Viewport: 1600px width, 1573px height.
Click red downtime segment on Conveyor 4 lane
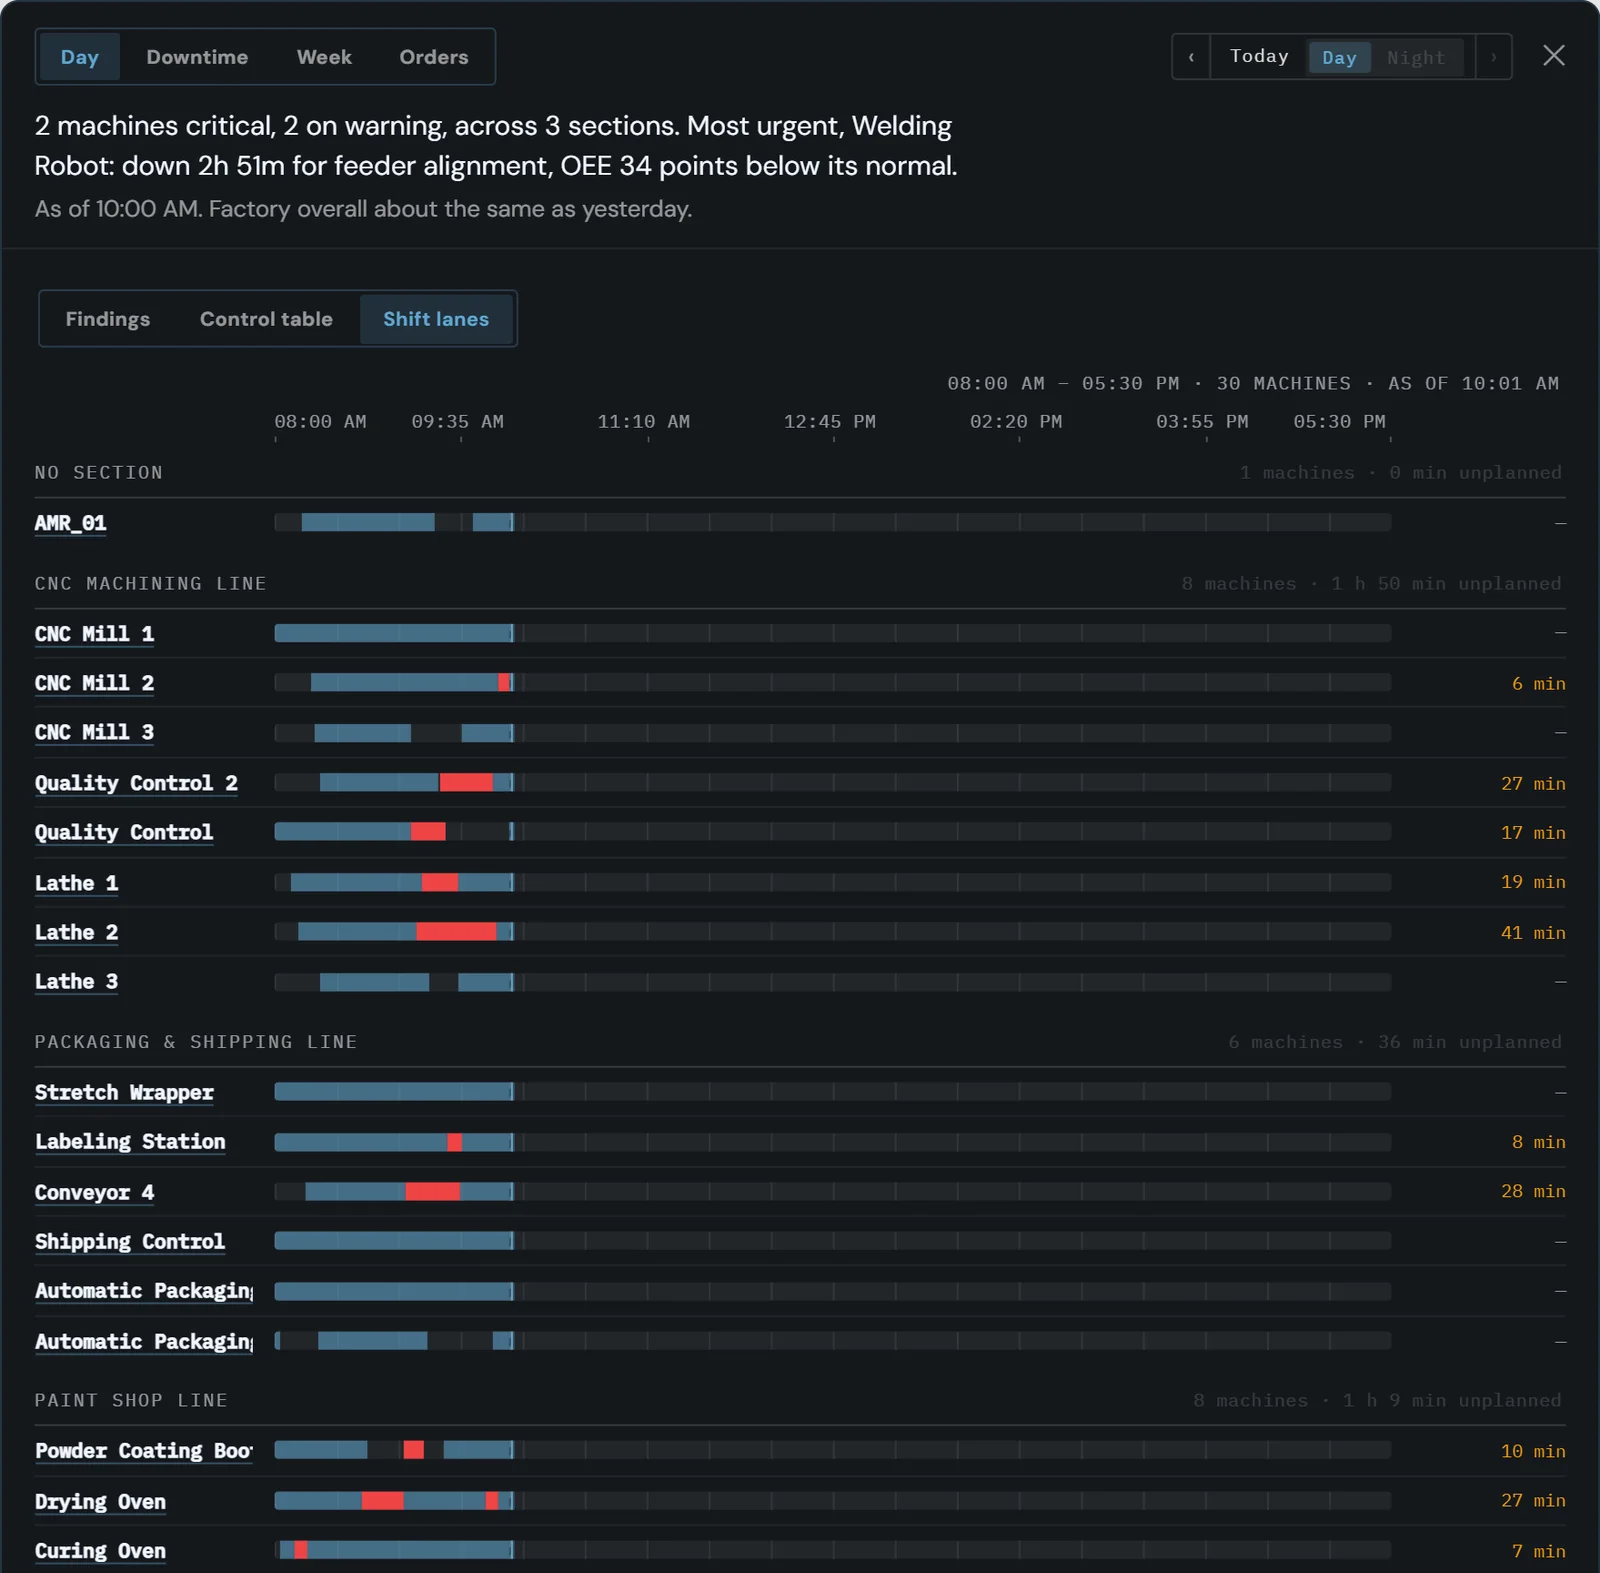433,1191
